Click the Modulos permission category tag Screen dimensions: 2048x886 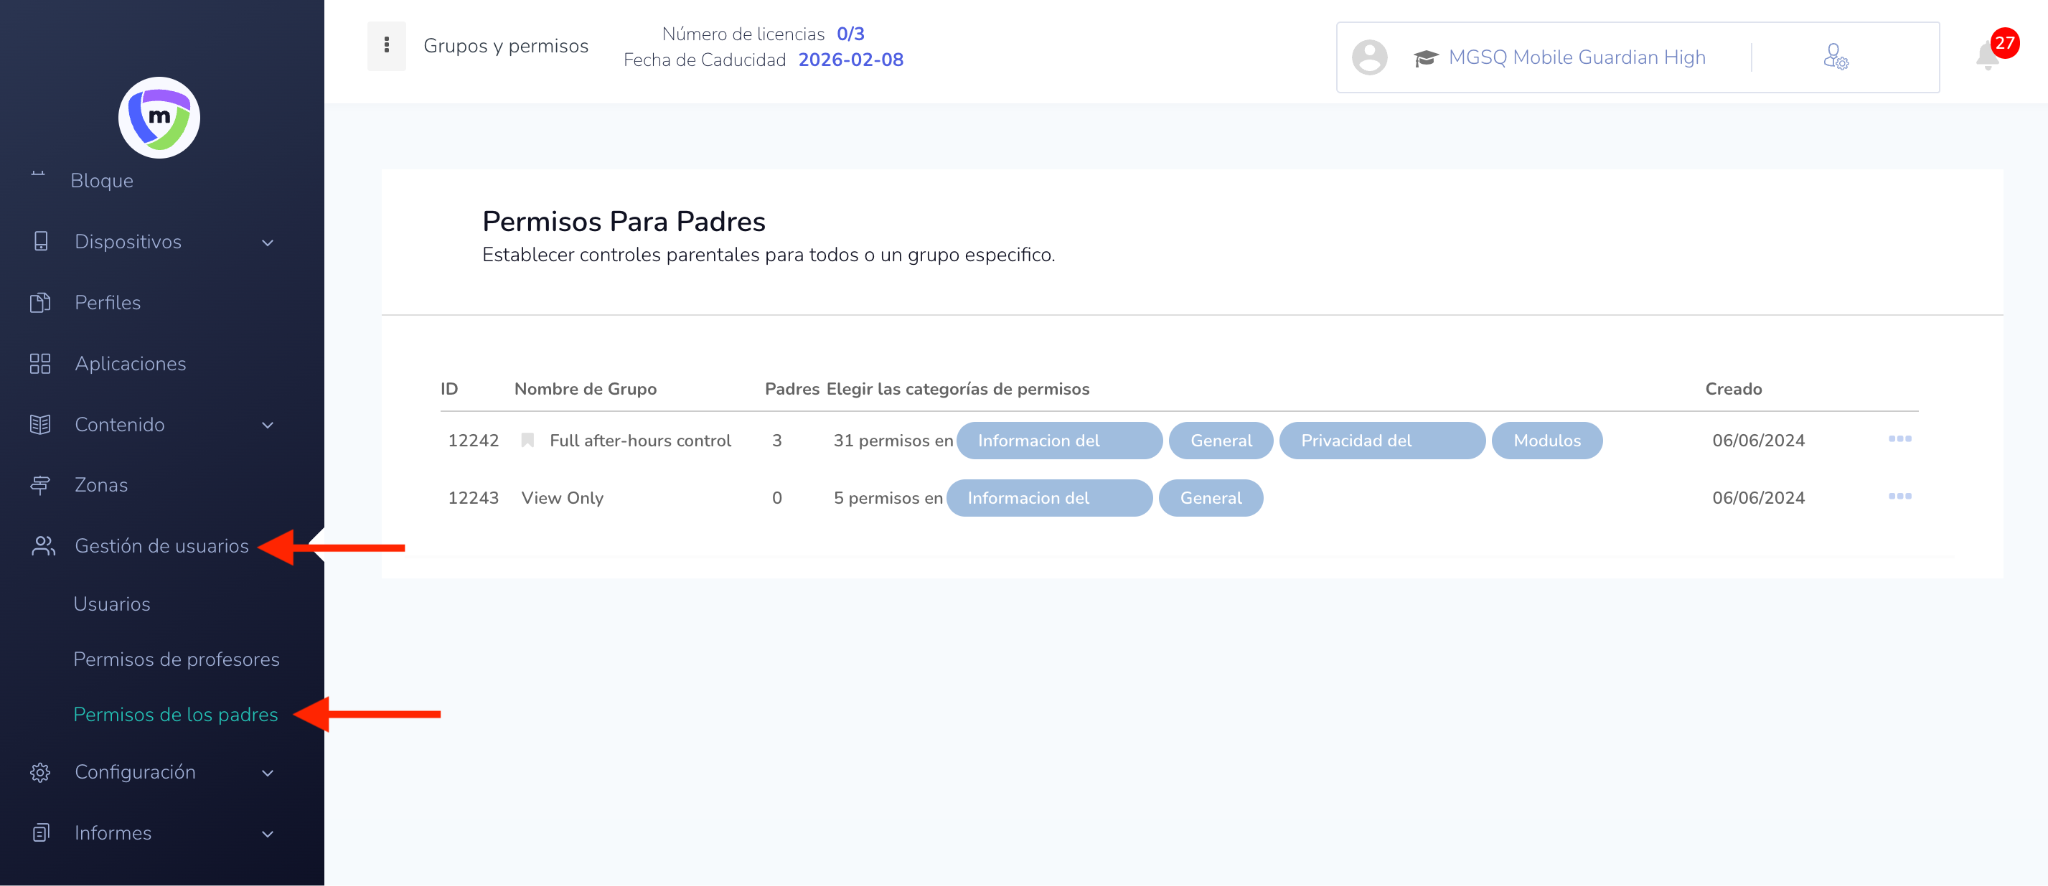1546,441
